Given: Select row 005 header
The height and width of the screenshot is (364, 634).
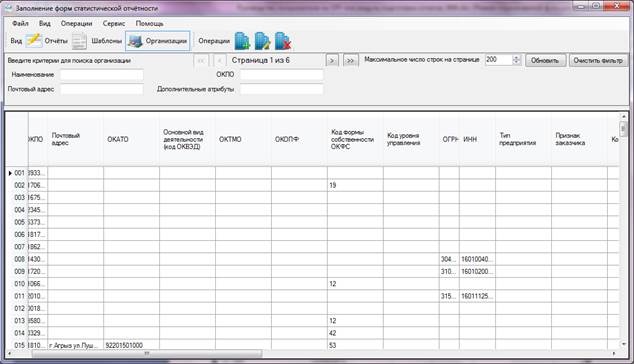Looking at the screenshot, I should coord(17,222).
